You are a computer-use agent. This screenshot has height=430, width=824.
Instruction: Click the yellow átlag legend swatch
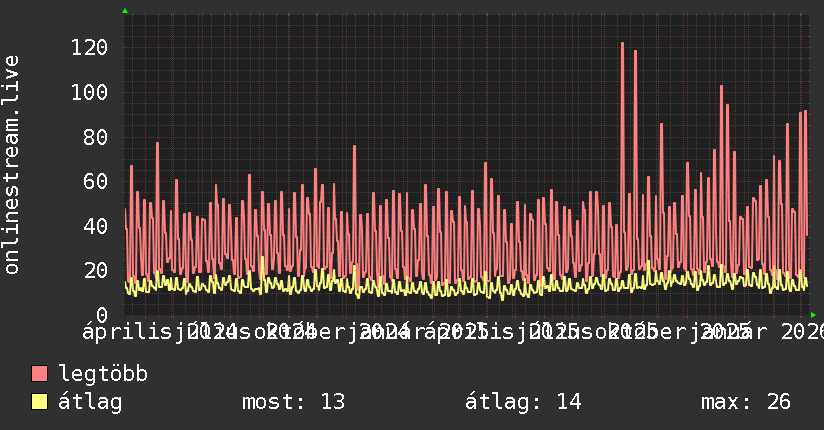tap(39, 402)
